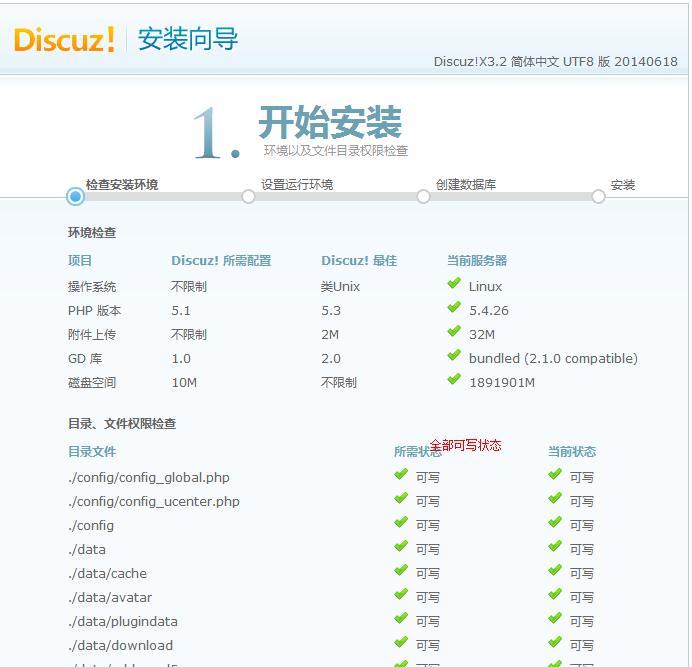Click the 目录文件 column header
This screenshot has width=692, height=667.
coord(92,452)
